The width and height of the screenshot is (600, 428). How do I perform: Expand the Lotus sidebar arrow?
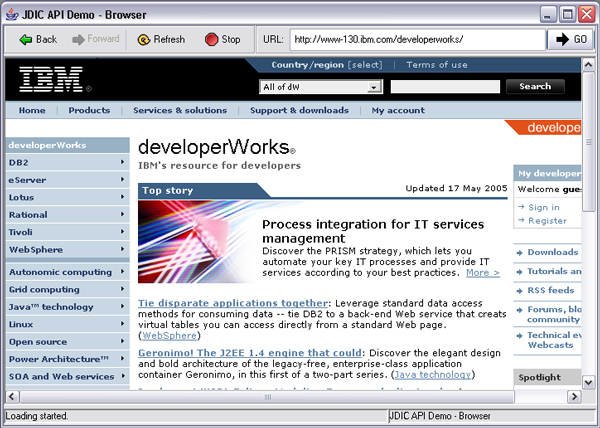[122, 197]
